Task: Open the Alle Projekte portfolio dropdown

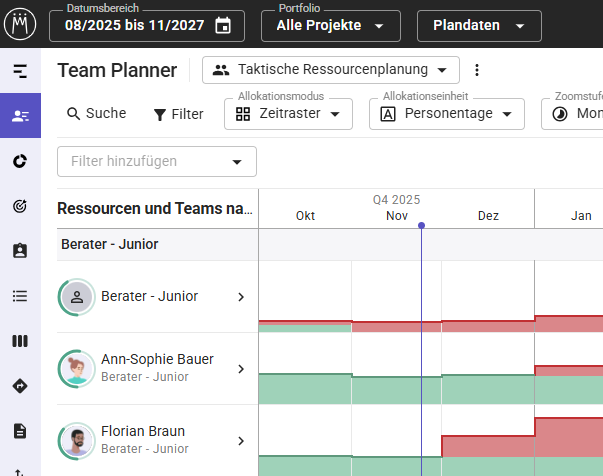Action: point(330,26)
